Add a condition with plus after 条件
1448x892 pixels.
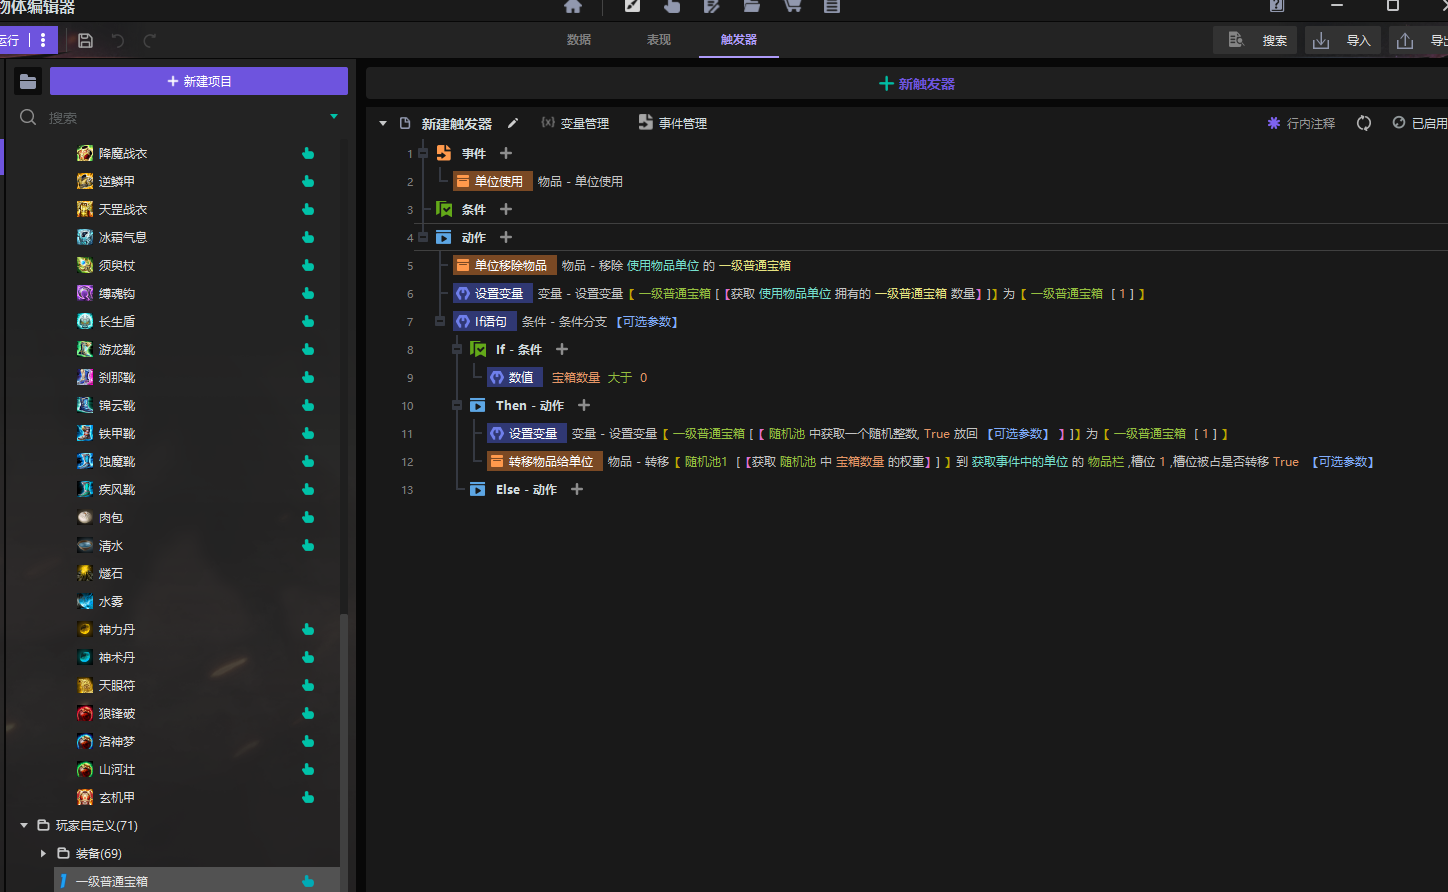click(x=506, y=209)
